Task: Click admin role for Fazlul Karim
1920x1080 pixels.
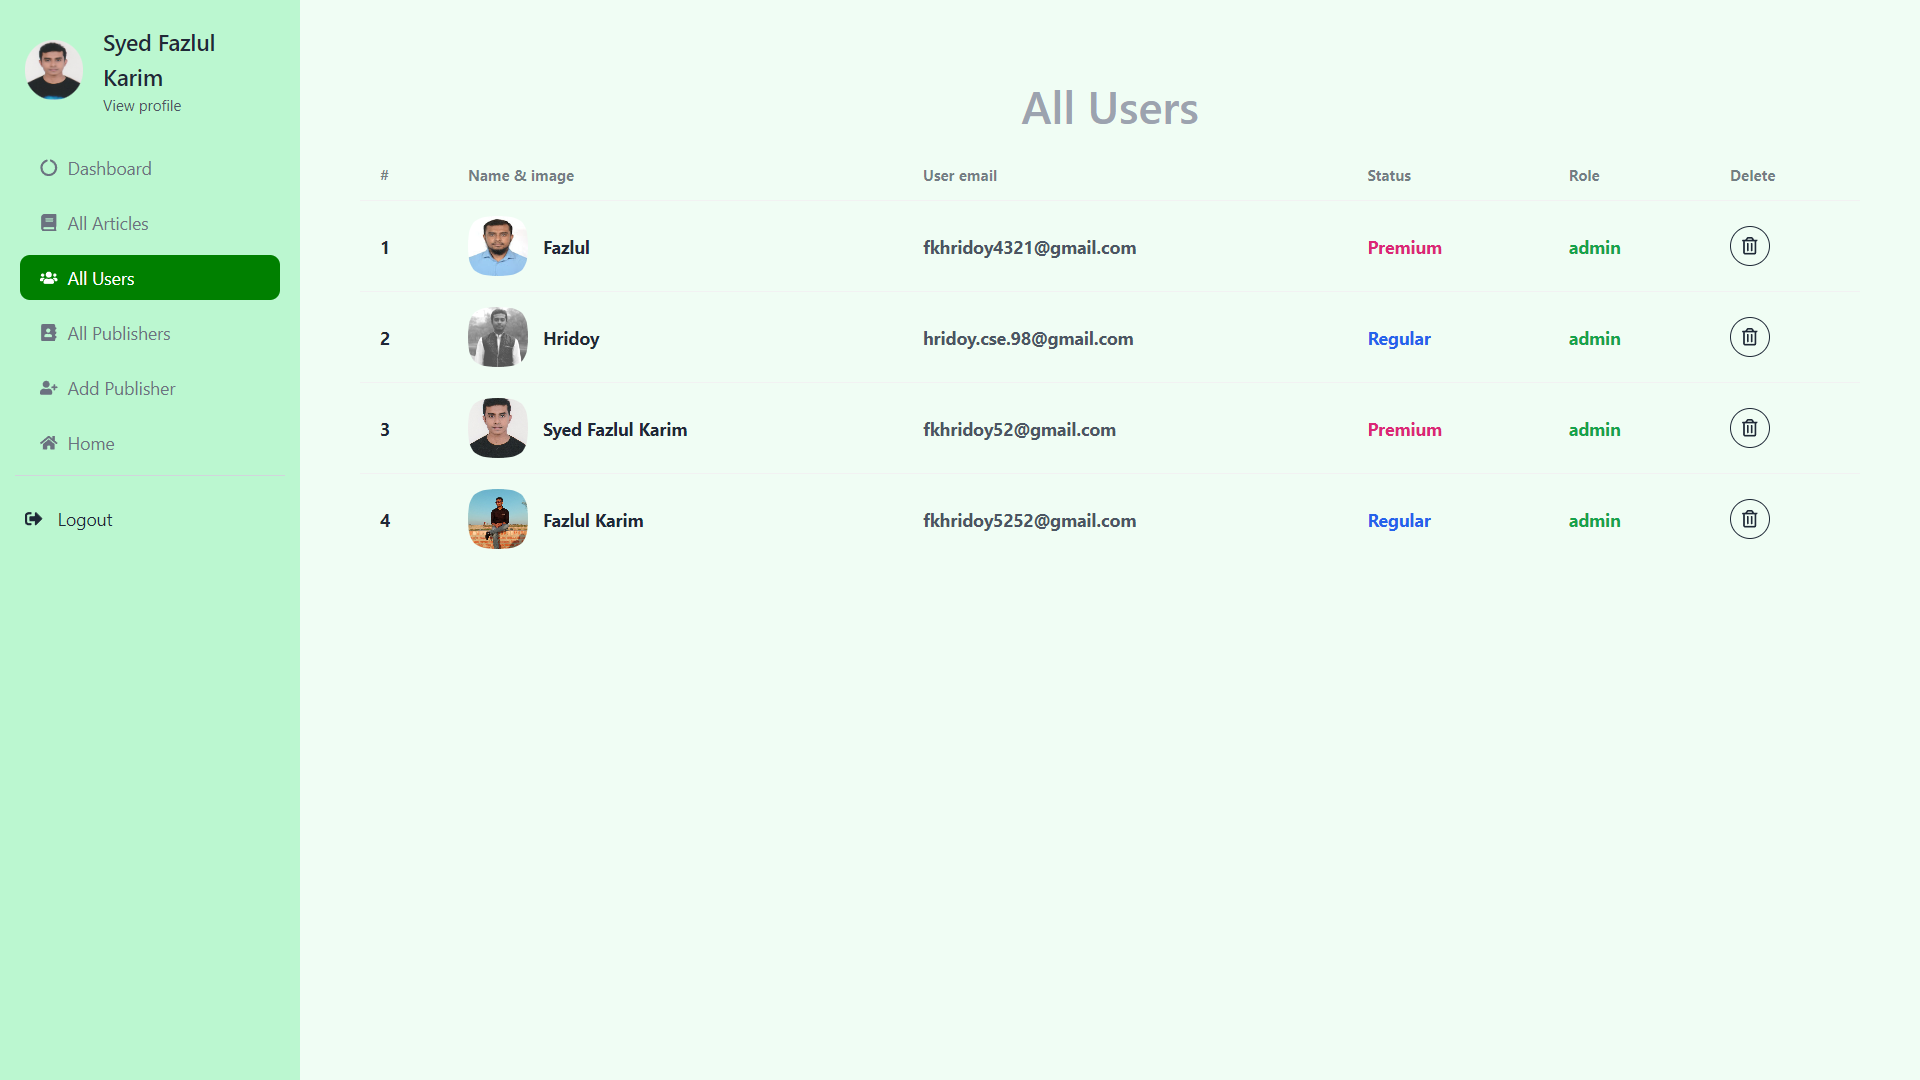Action: [x=1594, y=521]
